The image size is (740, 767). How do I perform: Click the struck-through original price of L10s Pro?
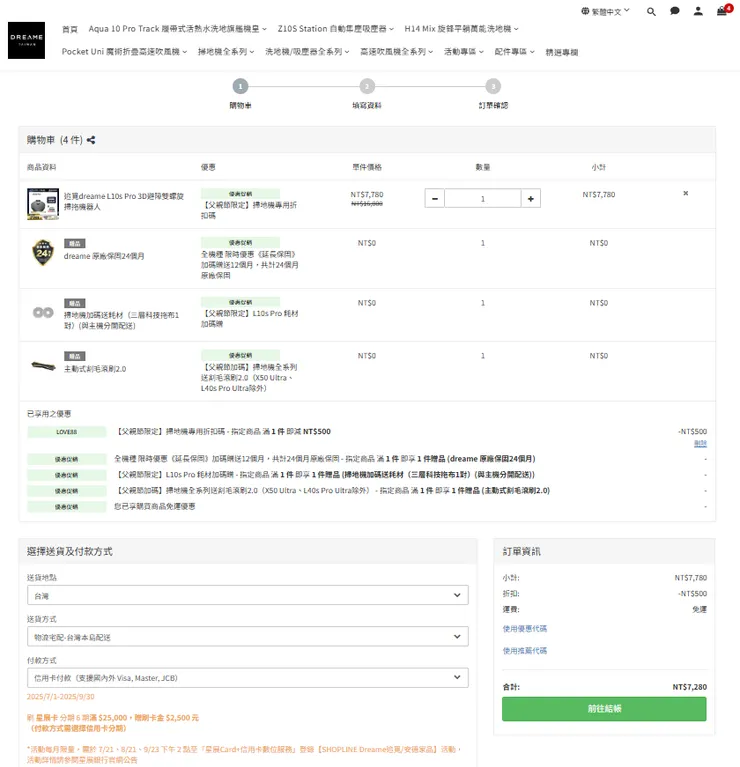tap(367, 203)
